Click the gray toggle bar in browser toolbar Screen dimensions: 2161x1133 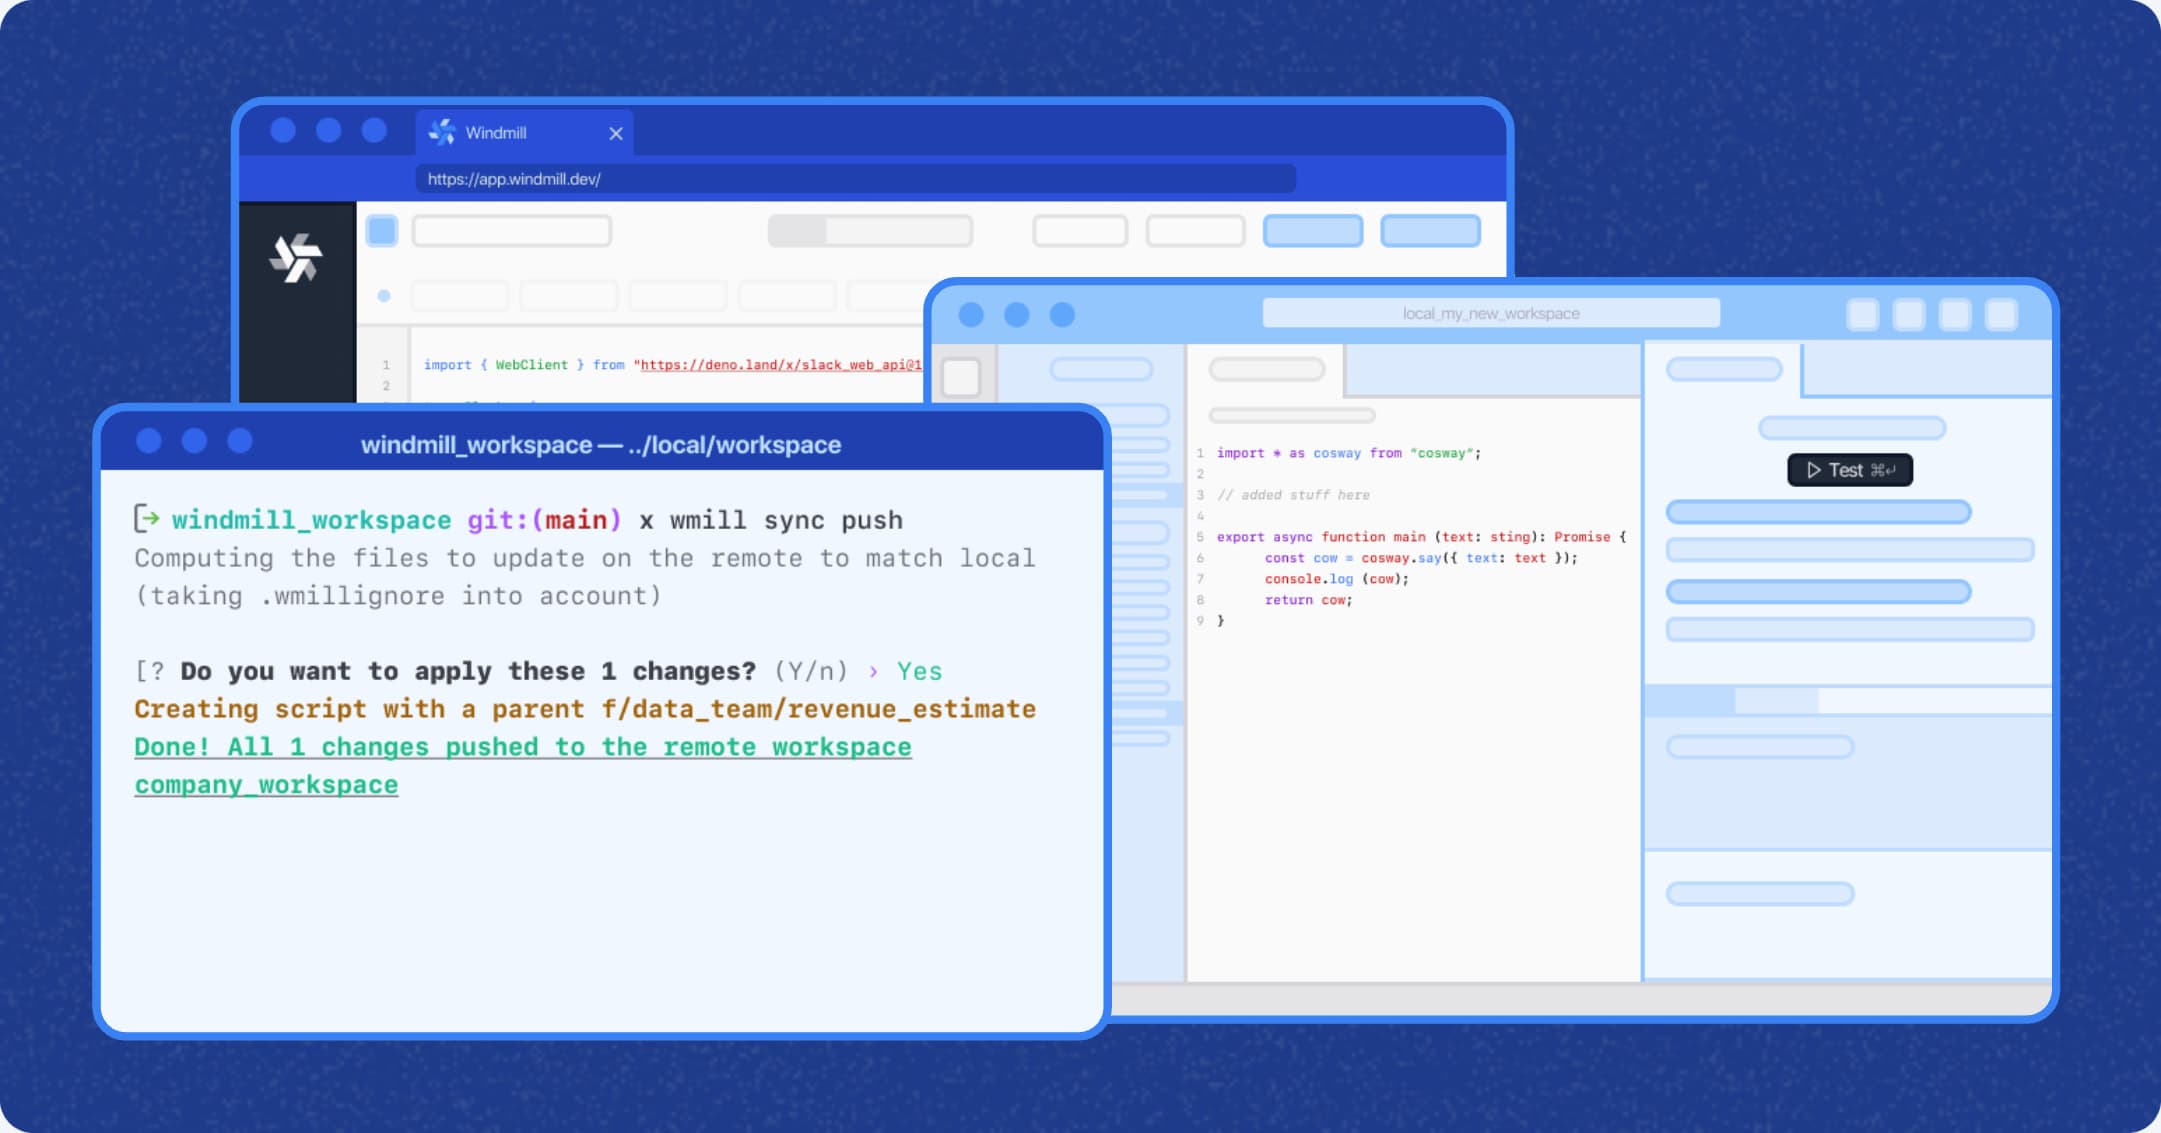(869, 231)
